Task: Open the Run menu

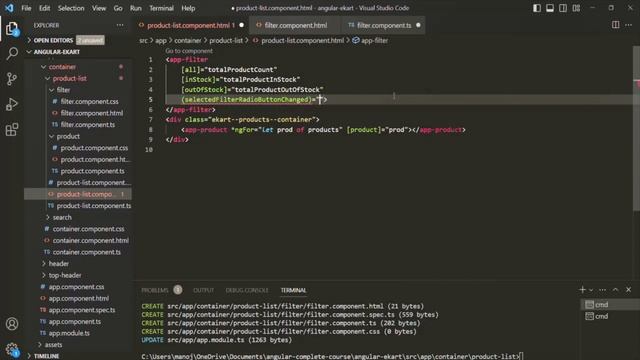Action: [x=136, y=8]
